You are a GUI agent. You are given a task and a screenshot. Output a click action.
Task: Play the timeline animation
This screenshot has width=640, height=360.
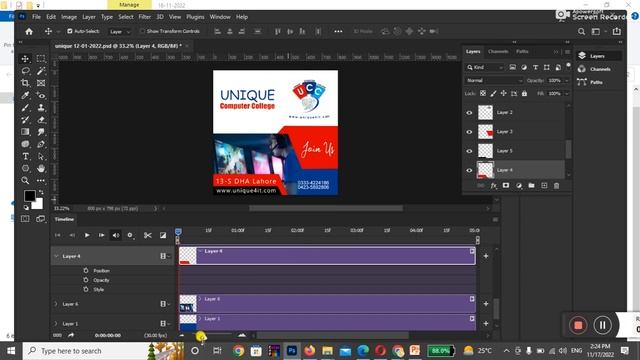(x=87, y=235)
